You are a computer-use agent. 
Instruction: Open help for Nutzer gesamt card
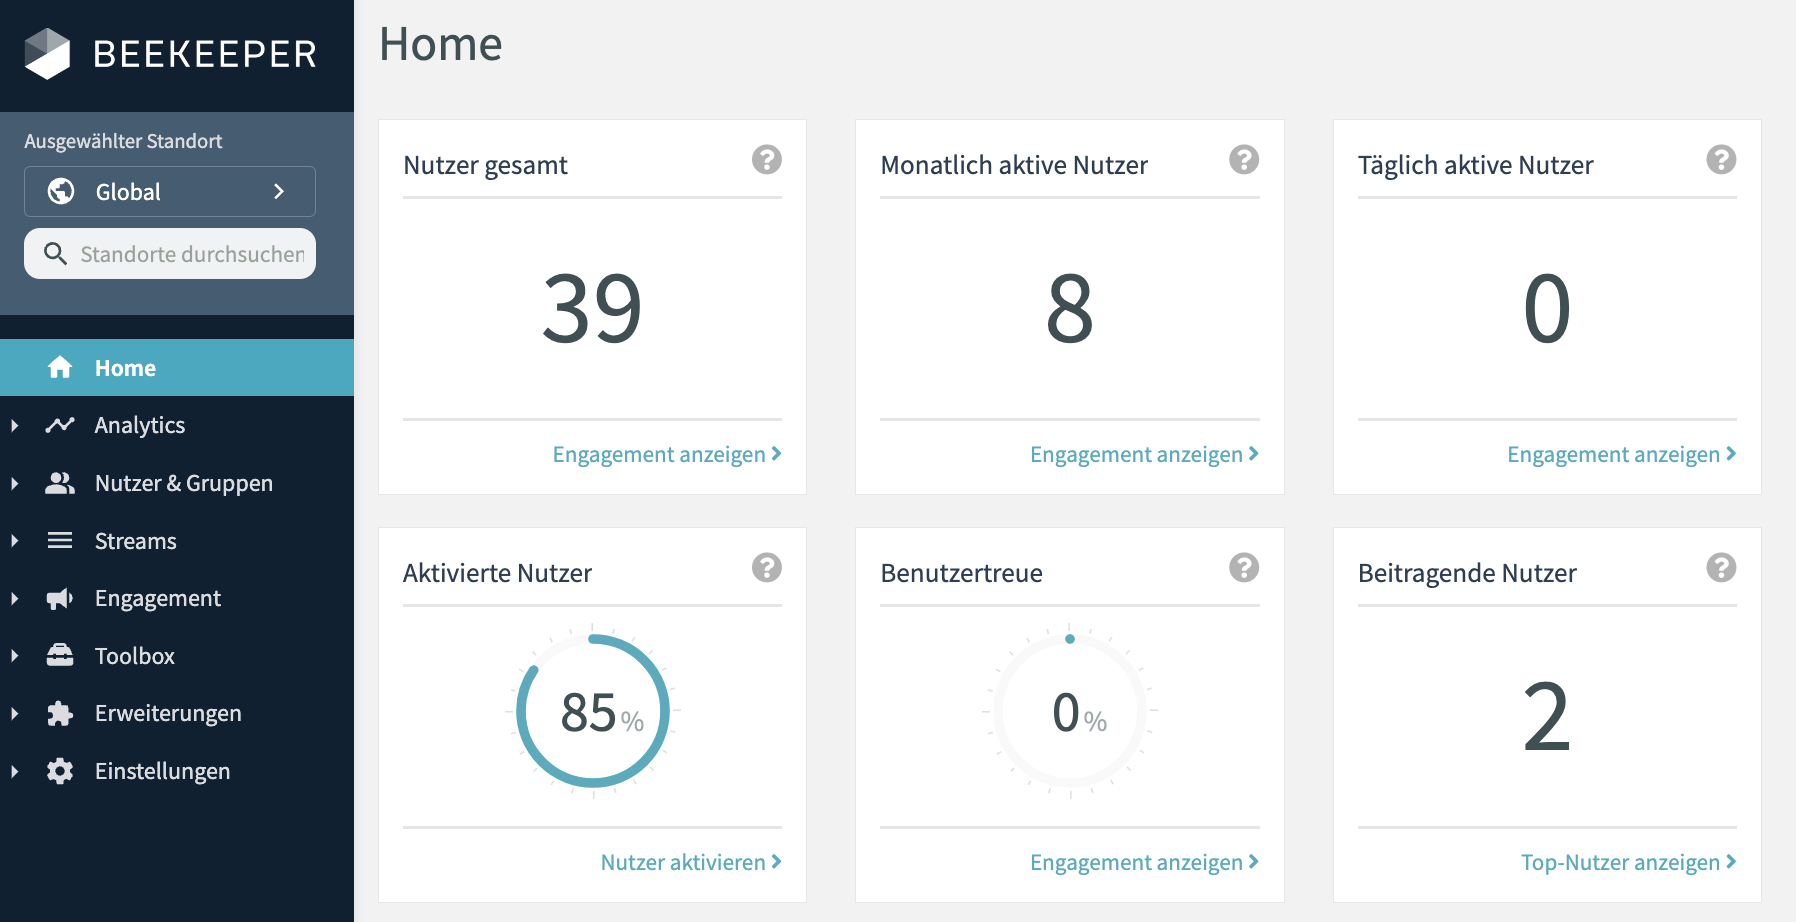coord(767,160)
